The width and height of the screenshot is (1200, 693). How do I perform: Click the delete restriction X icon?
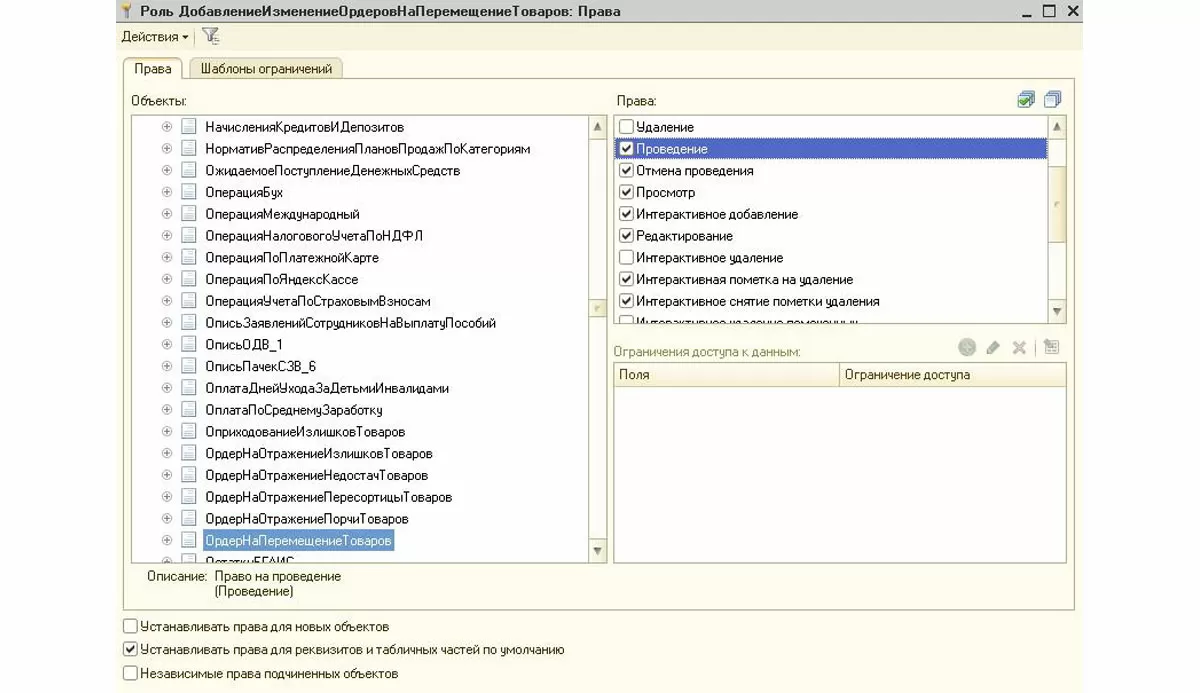[1019, 348]
